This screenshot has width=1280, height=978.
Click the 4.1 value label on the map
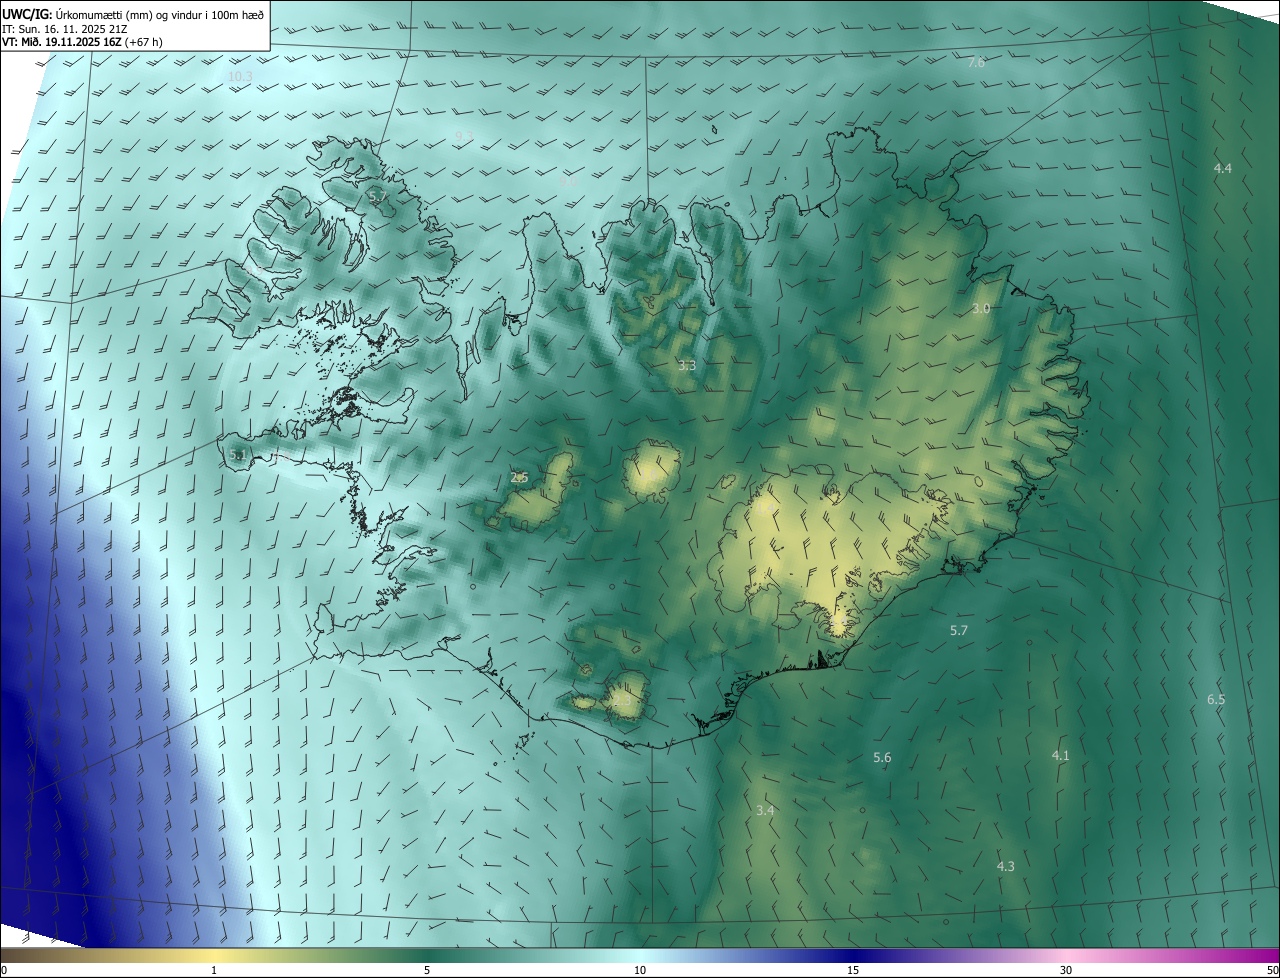tap(1061, 756)
